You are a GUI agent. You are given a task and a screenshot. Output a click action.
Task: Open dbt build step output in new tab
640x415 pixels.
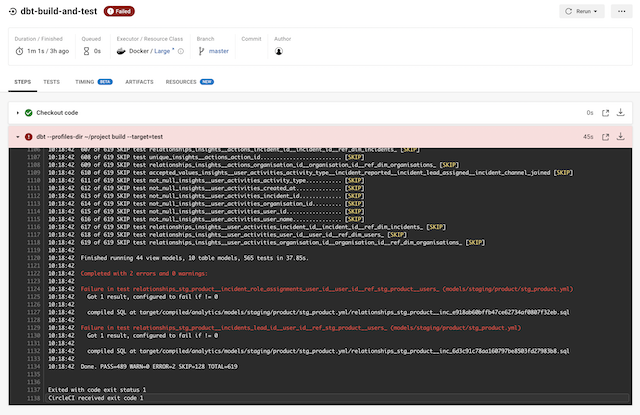coord(606,136)
